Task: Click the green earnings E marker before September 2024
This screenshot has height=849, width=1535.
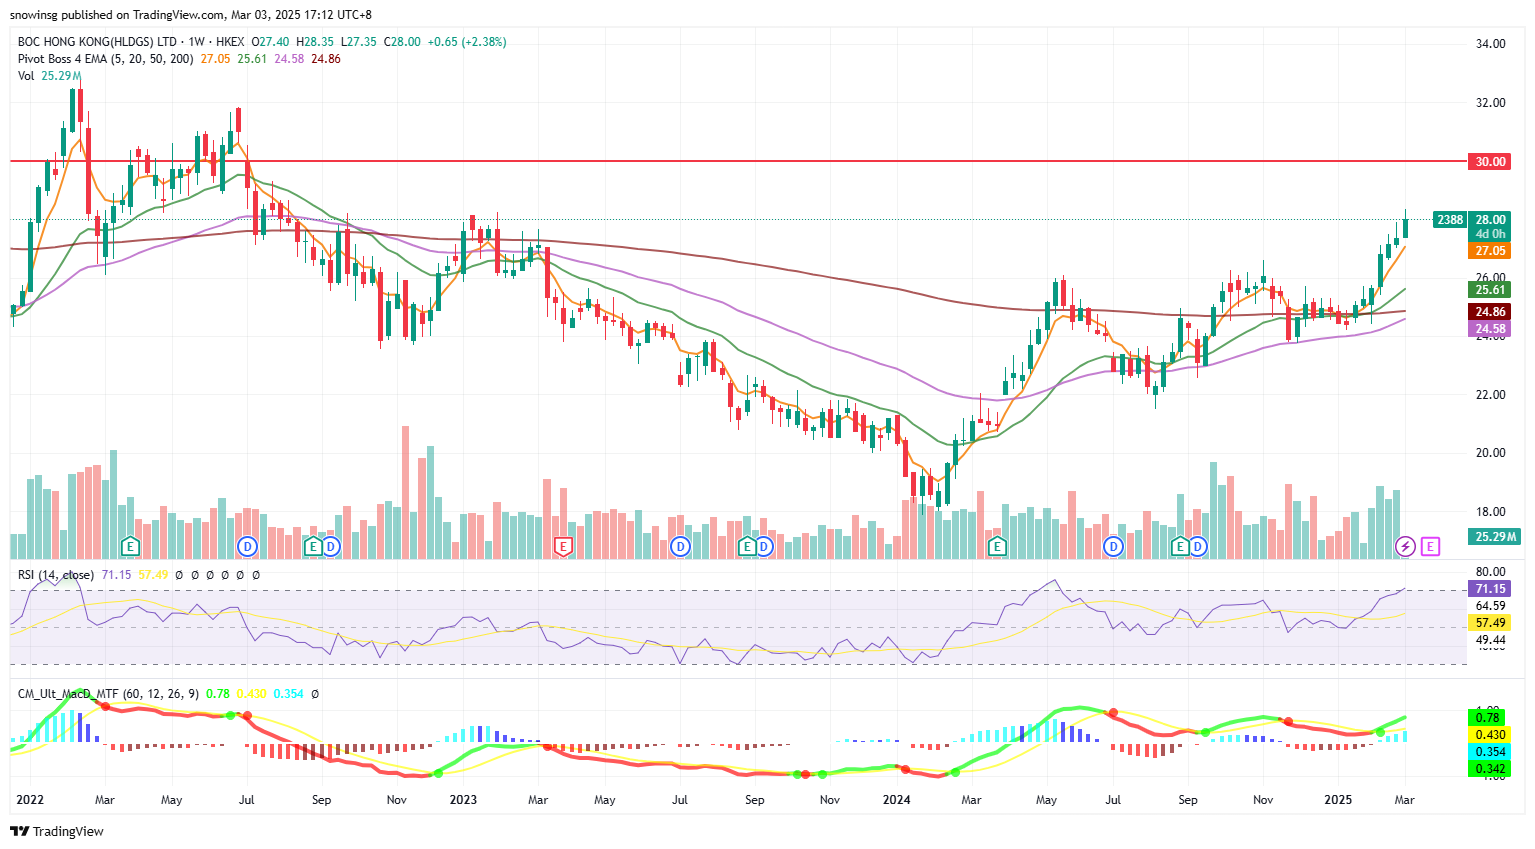Action: [x=1180, y=546]
